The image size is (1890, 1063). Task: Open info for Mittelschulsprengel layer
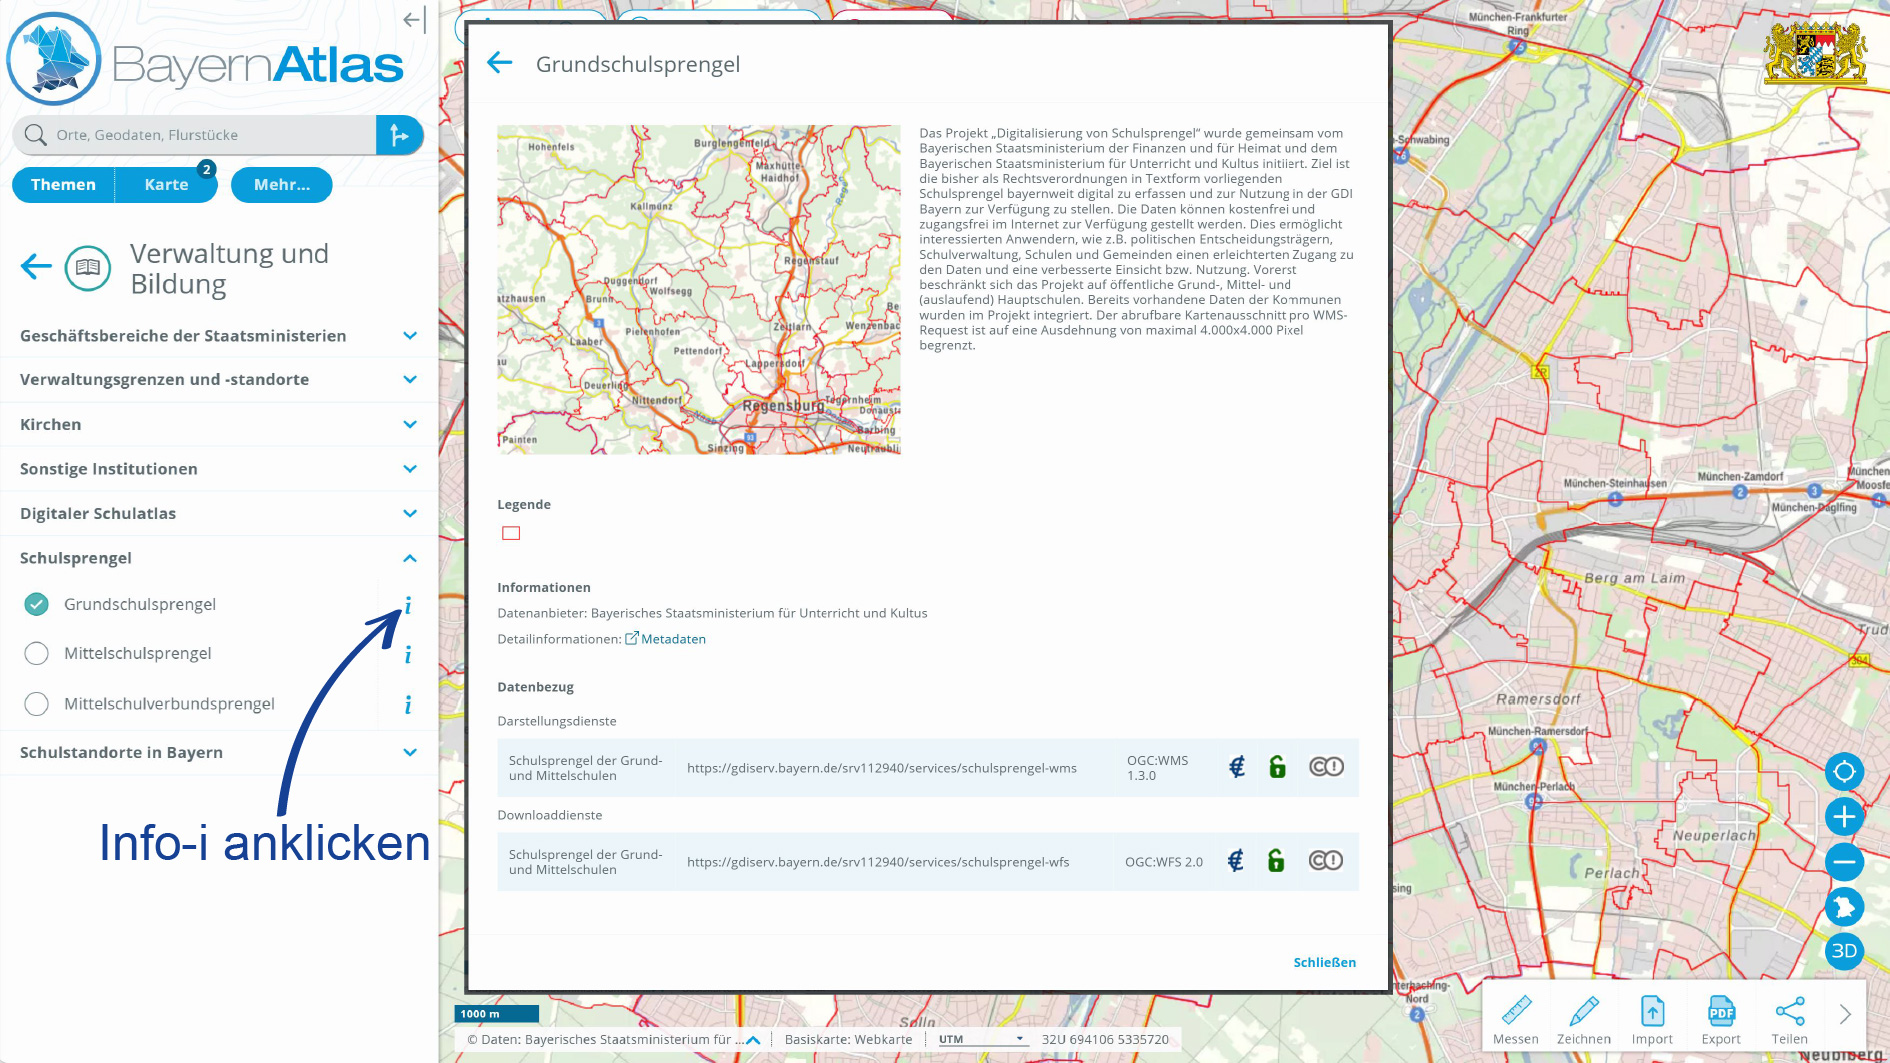point(408,655)
